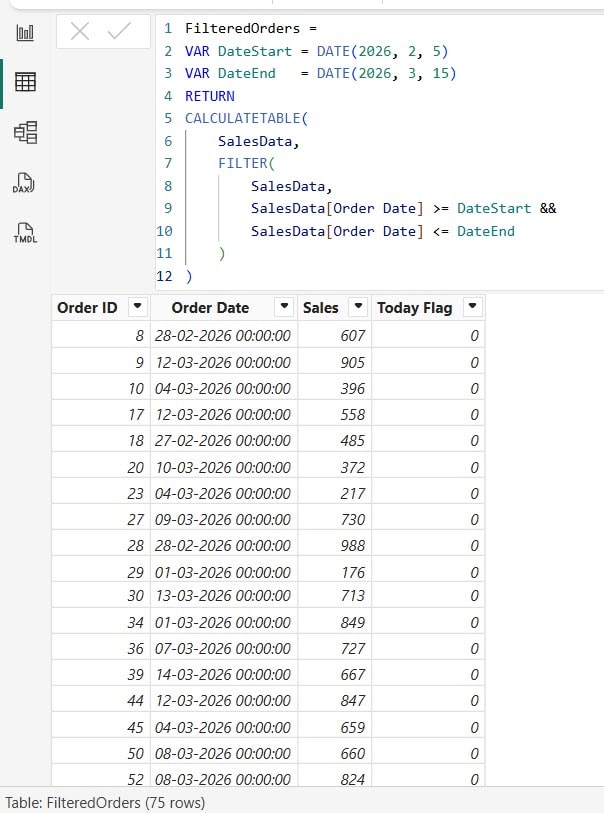Click the RETURN keyword in formula
Viewport: 604px width, 813px height.
click(x=209, y=96)
